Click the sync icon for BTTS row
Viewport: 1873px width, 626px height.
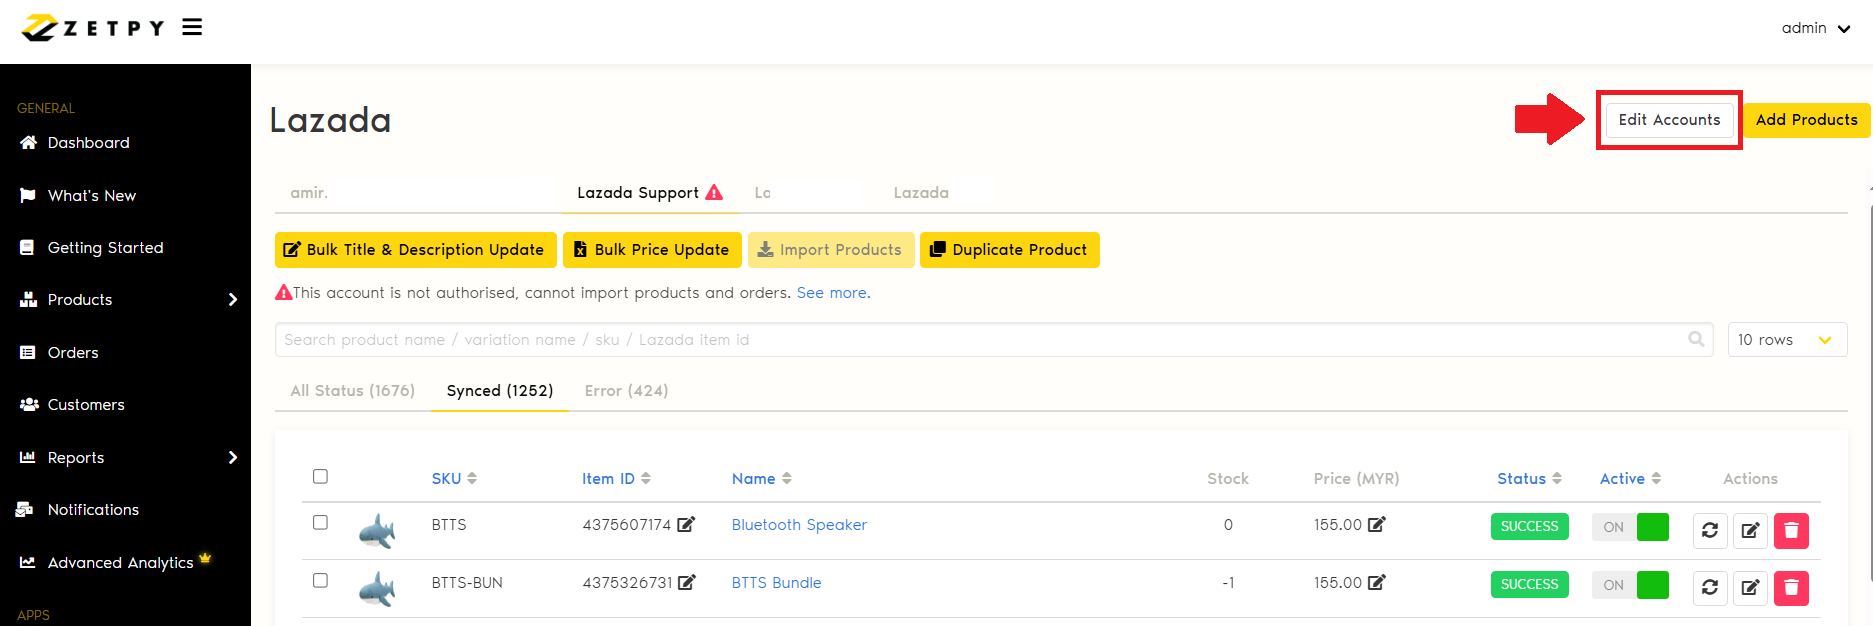tap(1710, 530)
